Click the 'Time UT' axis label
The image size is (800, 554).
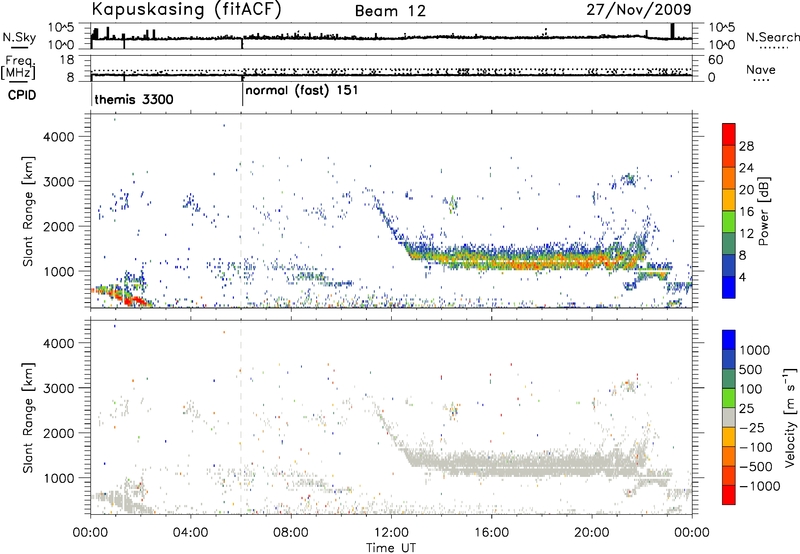pos(391,548)
